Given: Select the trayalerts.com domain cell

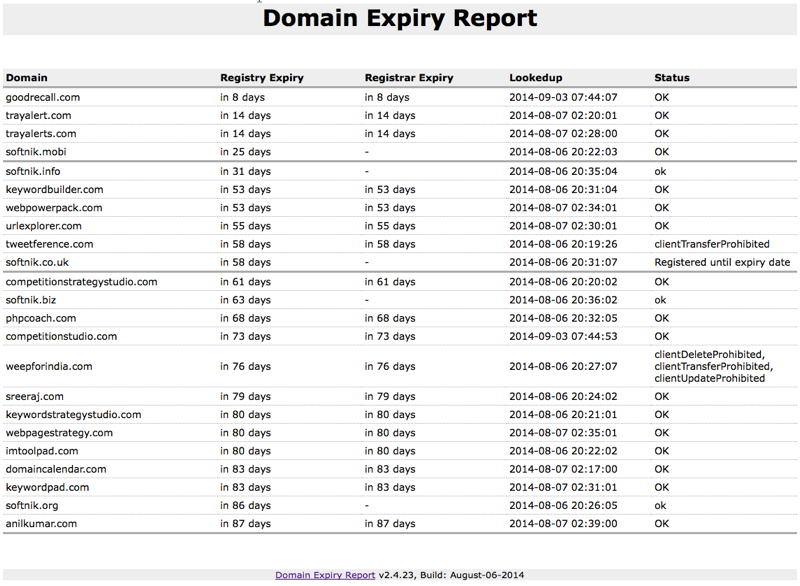Looking at the screenshot, I should [41, 134].
